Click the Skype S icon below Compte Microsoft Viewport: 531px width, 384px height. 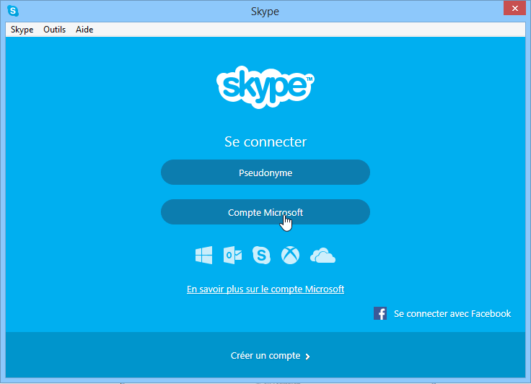(261, 255)
